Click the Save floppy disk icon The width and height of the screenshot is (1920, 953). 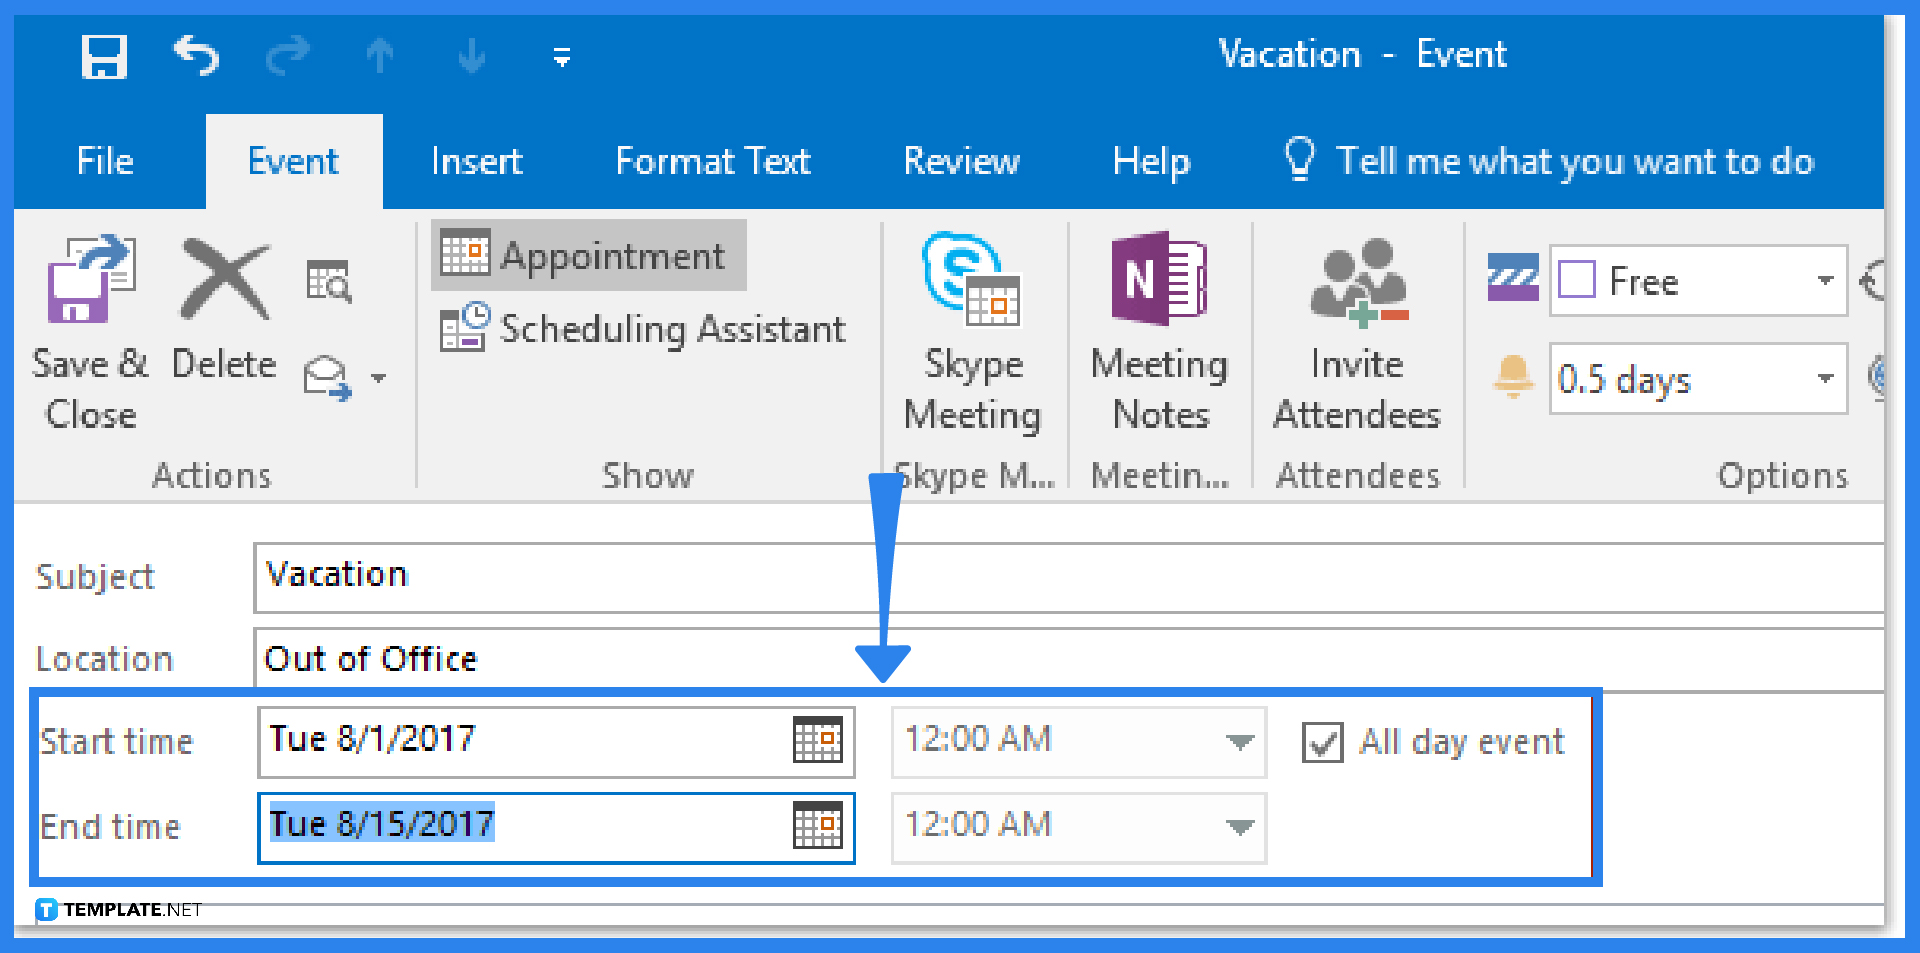(104, 56)
